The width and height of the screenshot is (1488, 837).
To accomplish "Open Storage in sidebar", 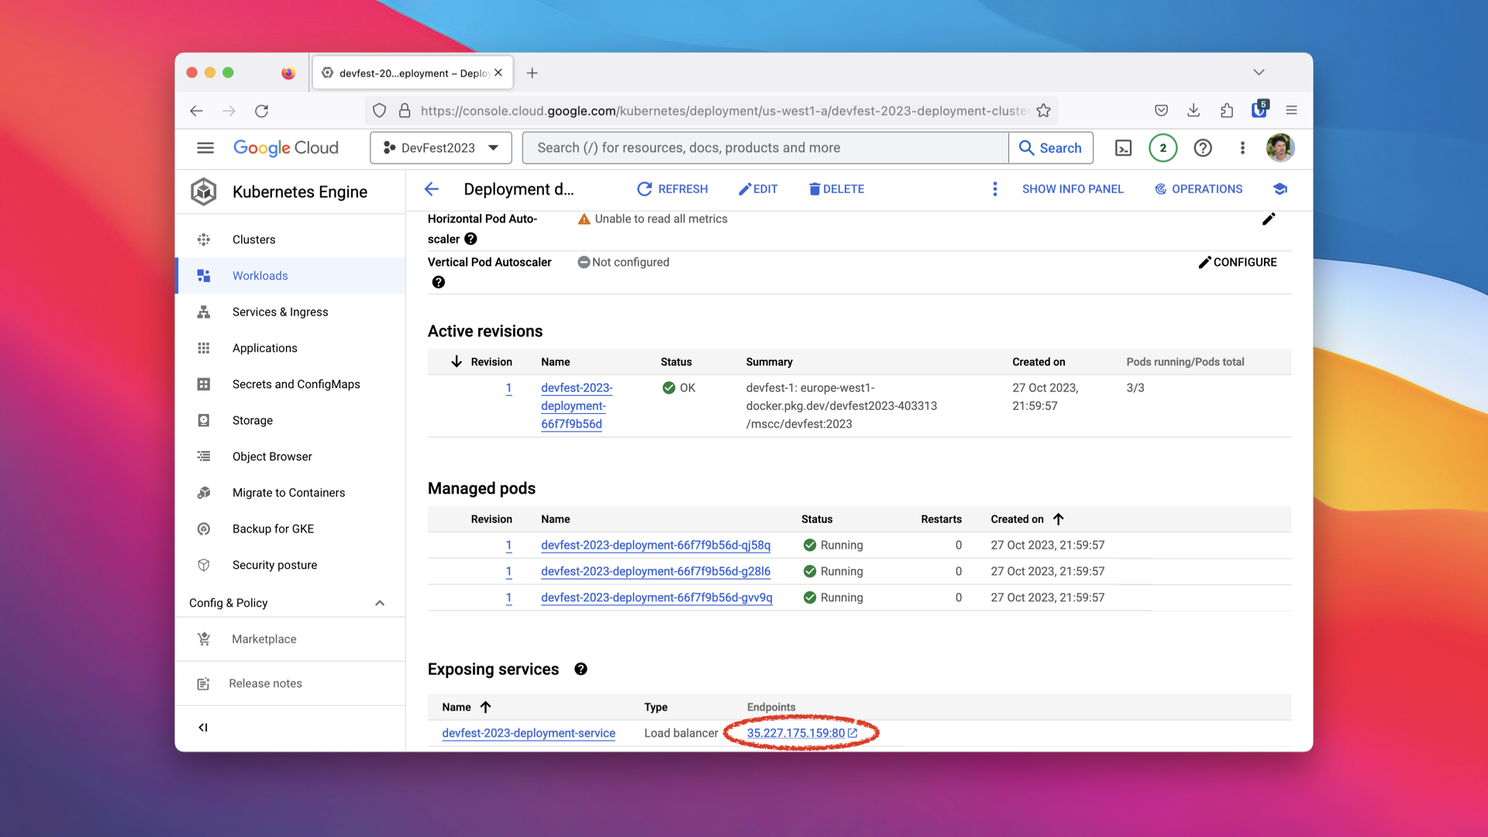I will (290, 420).
